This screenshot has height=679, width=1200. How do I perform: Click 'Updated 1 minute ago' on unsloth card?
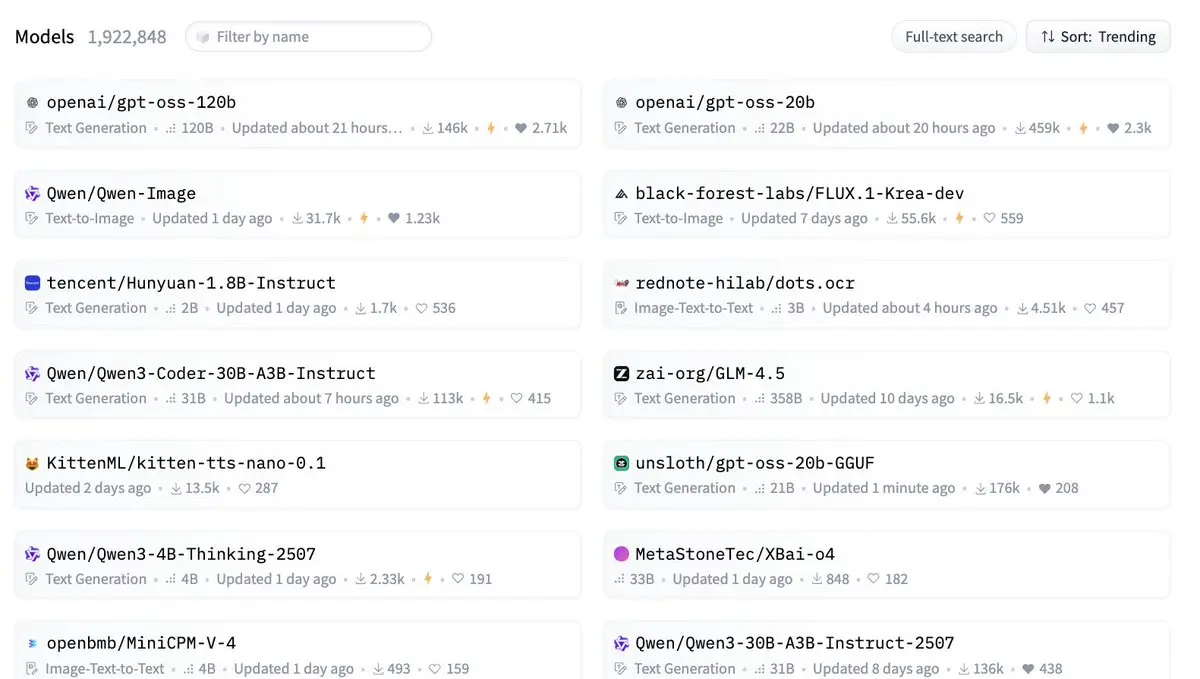(x=884, y=488)
